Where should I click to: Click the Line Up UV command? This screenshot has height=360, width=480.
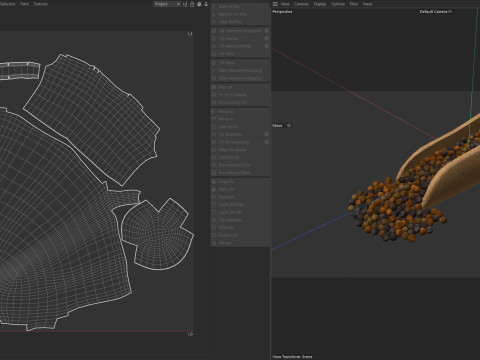pyautogui.click(x=240, y=127)
